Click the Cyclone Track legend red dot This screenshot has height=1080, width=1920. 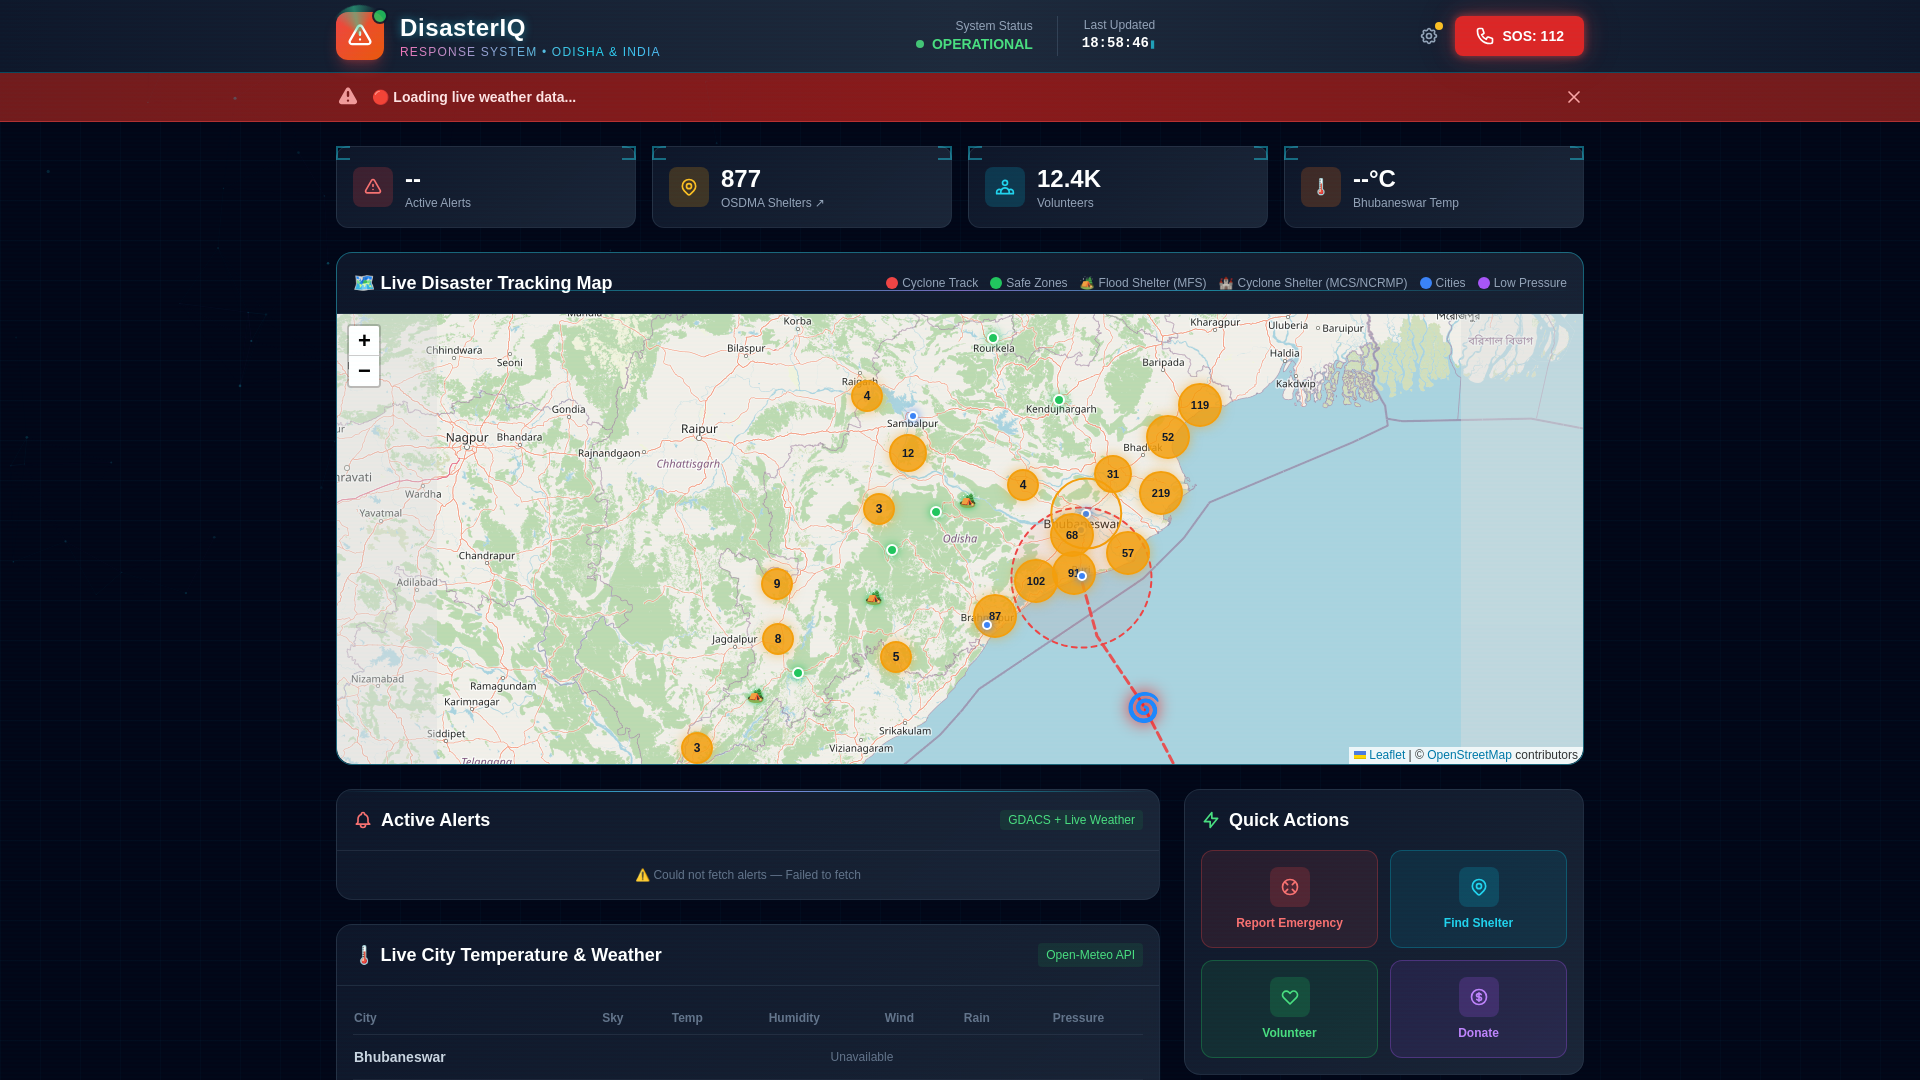tap(892, 283)
